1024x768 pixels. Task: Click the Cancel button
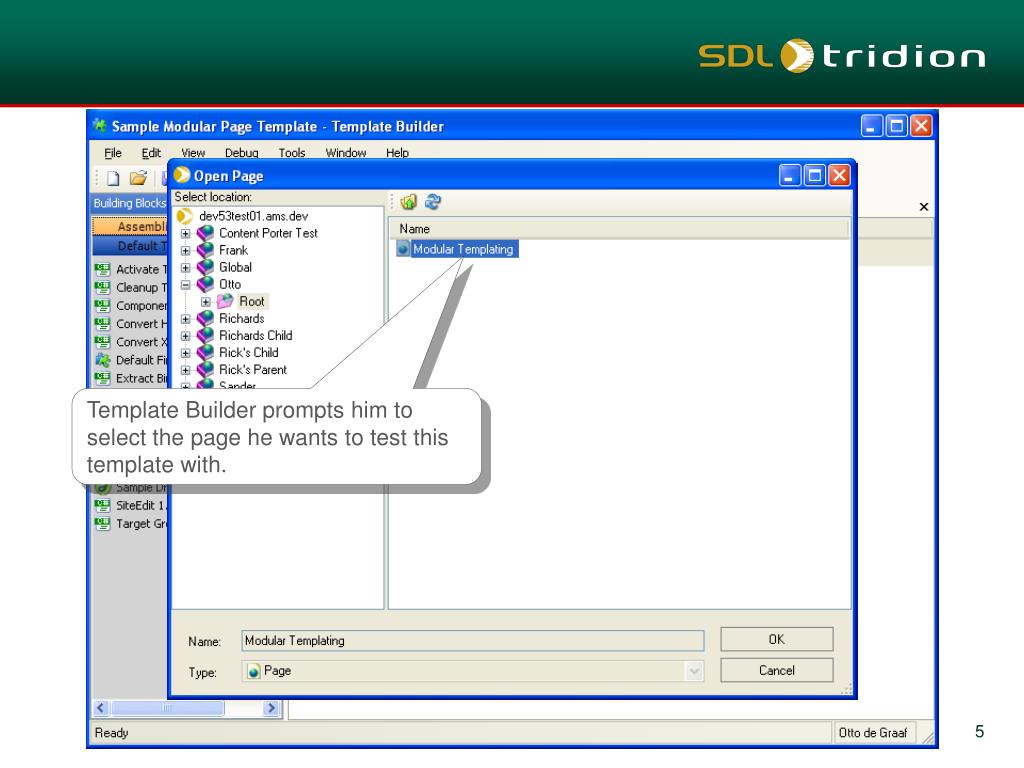776,670
